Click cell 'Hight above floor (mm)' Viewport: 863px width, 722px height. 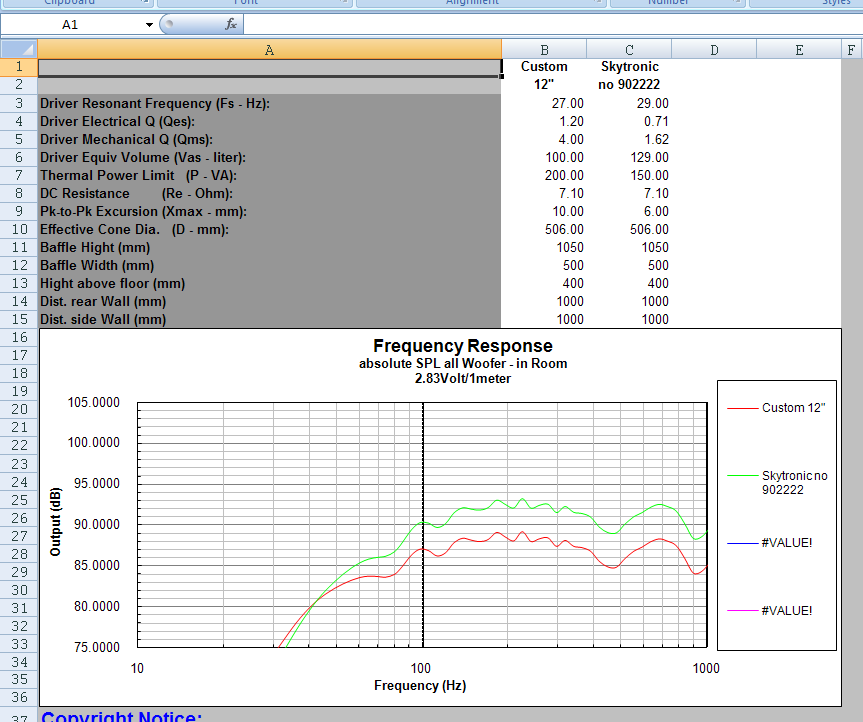tap(269, 283)
